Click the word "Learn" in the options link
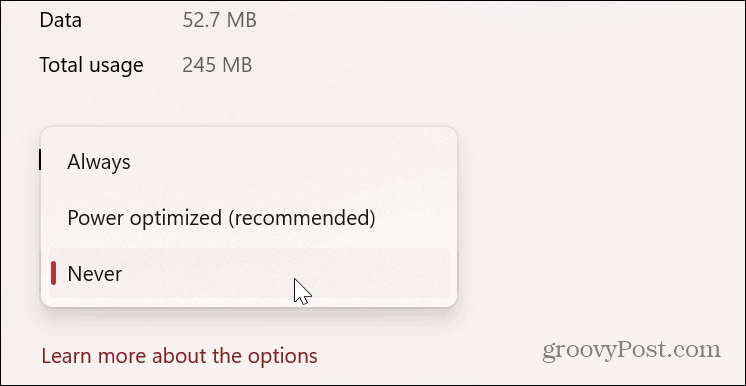The image size is (746, 386). click(64, 356)
